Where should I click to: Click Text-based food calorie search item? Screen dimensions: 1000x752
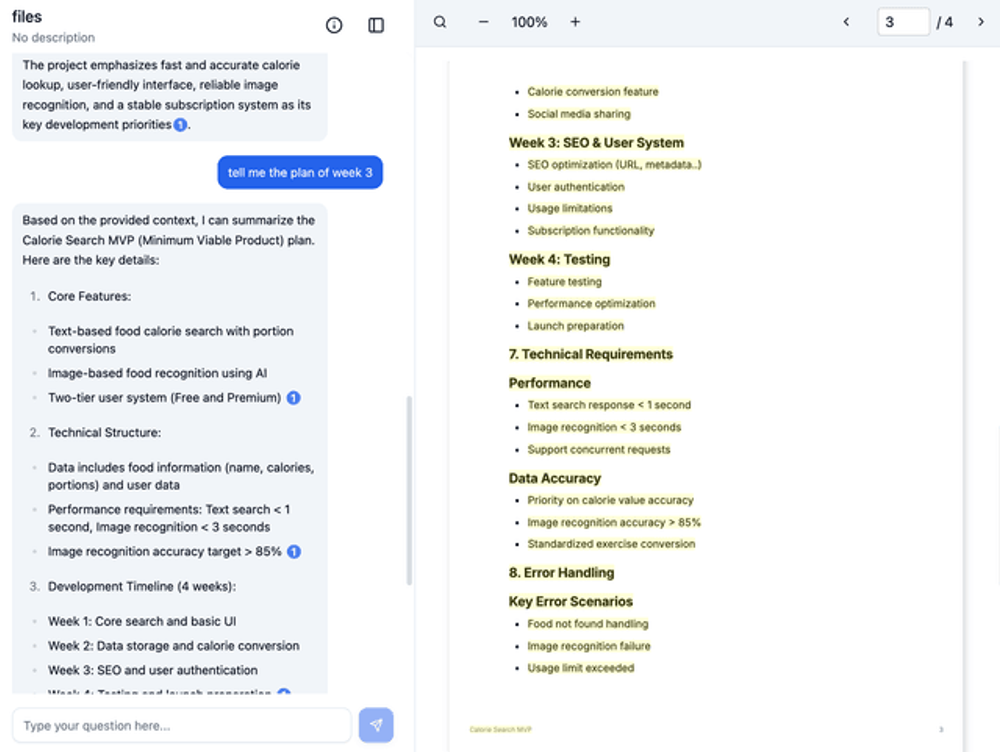(171, 340)
